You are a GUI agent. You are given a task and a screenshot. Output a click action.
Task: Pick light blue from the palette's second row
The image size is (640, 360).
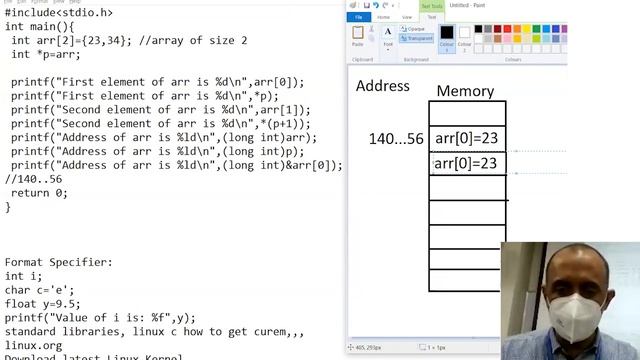[546, 39]
